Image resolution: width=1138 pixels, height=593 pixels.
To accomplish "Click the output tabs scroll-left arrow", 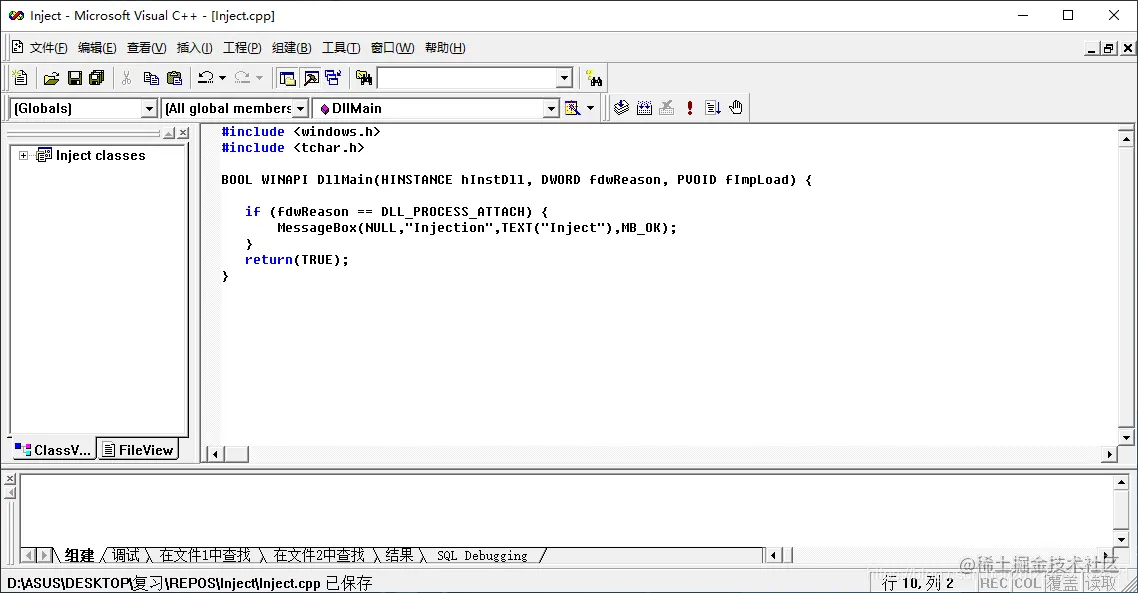I will pos(29,555).
